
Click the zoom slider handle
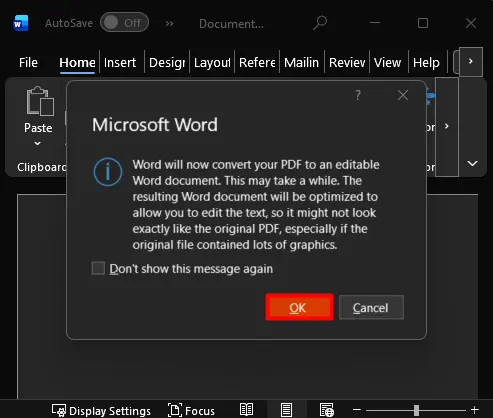[x=416, y=410]
